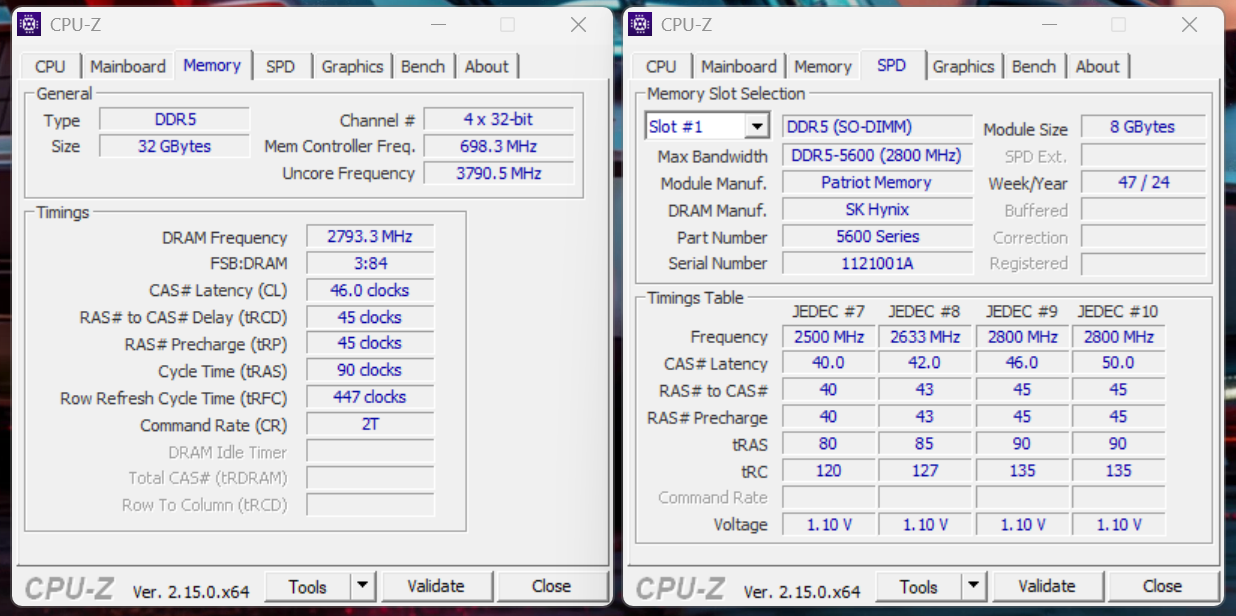1236x616 pixels.
Task: Select the 80 tRAS cell under JEDEC #7
Action: point(828,444)
